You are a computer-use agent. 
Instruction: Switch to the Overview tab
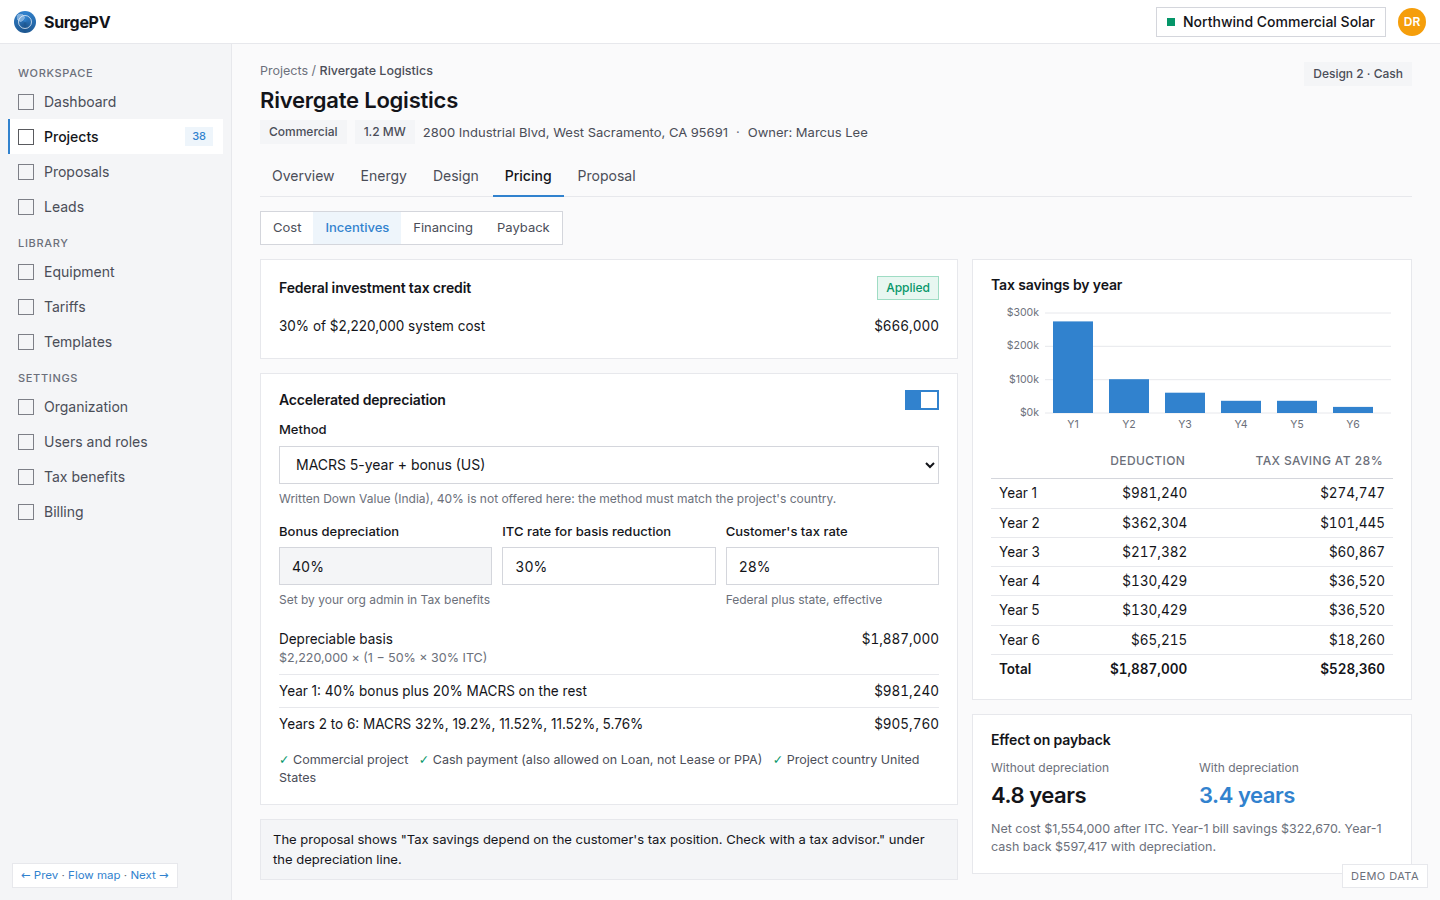click(x=303, y=176)
